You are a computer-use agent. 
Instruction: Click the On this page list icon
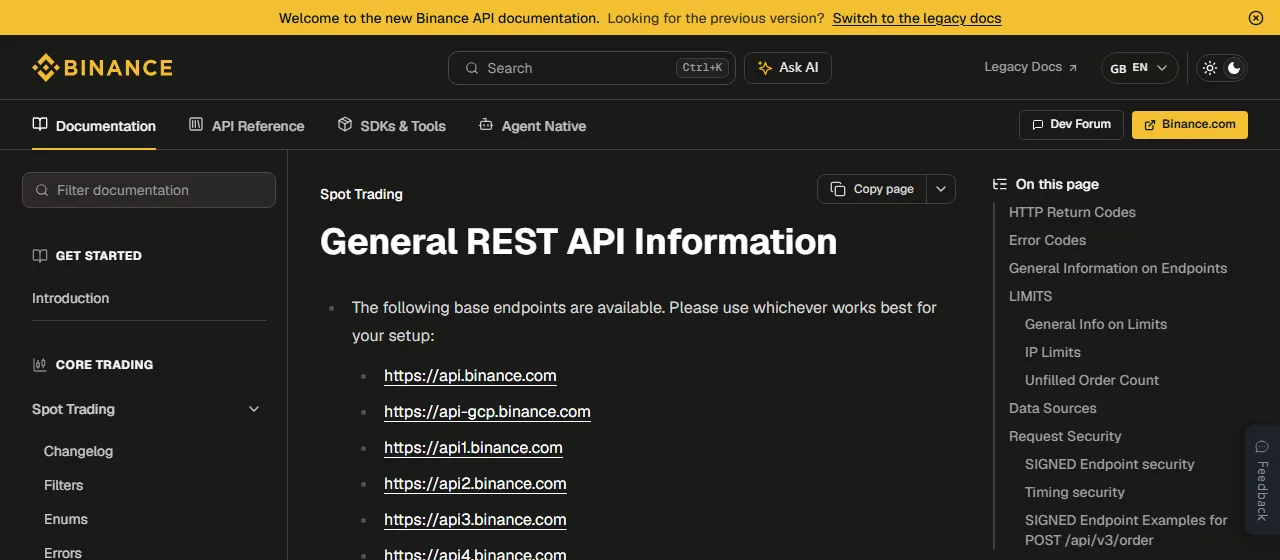[999, 184]
